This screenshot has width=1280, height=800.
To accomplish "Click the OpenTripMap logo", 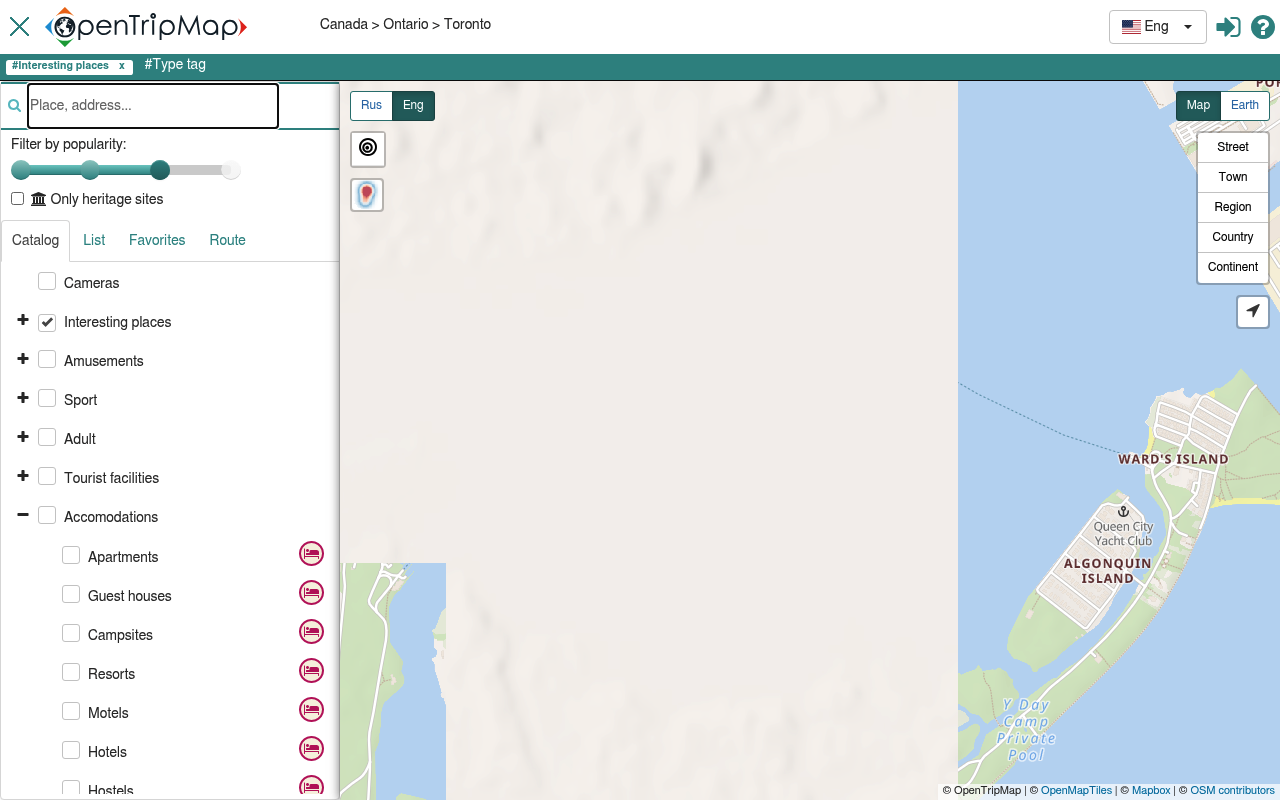I will coord(146,27).
